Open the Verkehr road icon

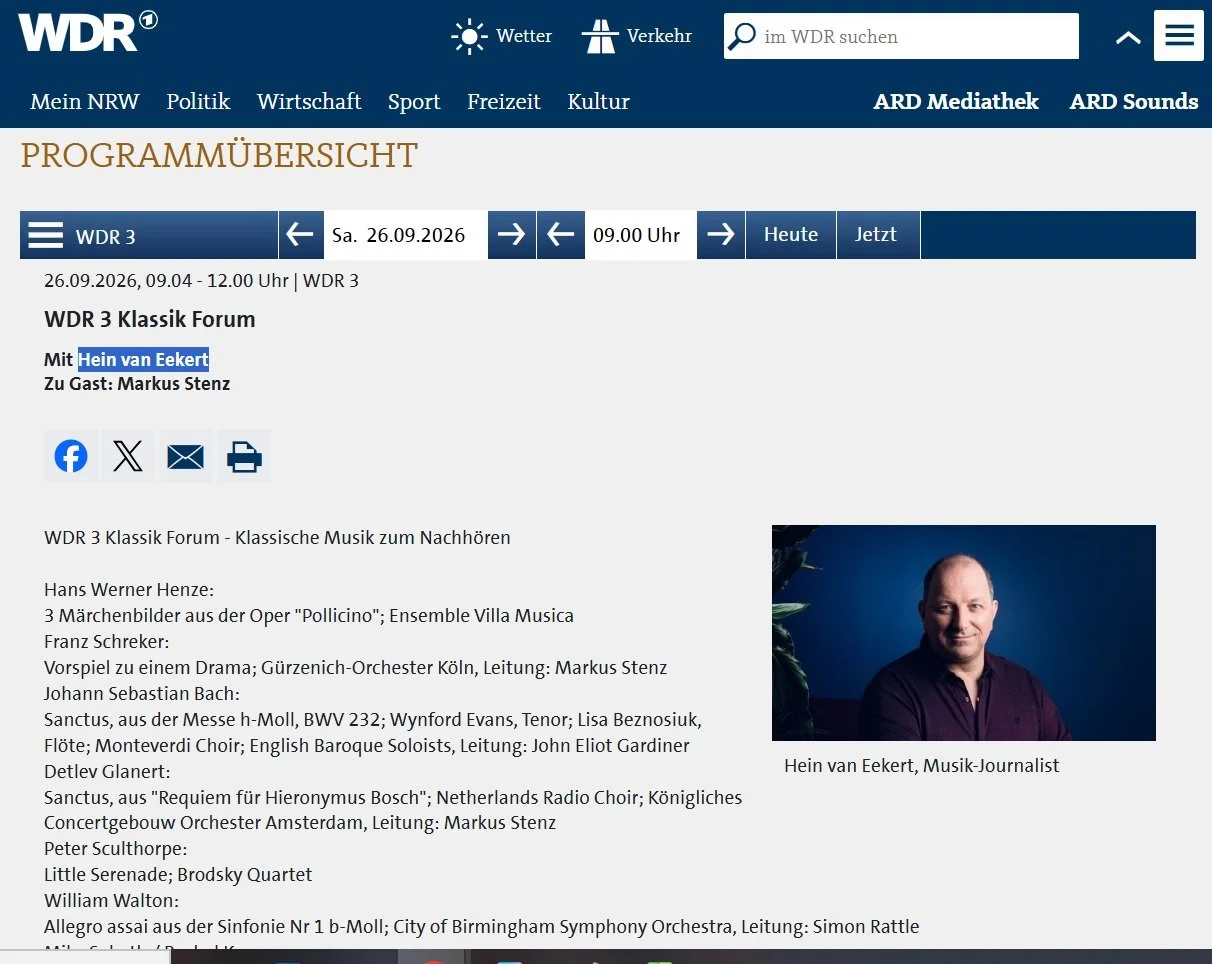pyautogui.click(x=600, y=37)
